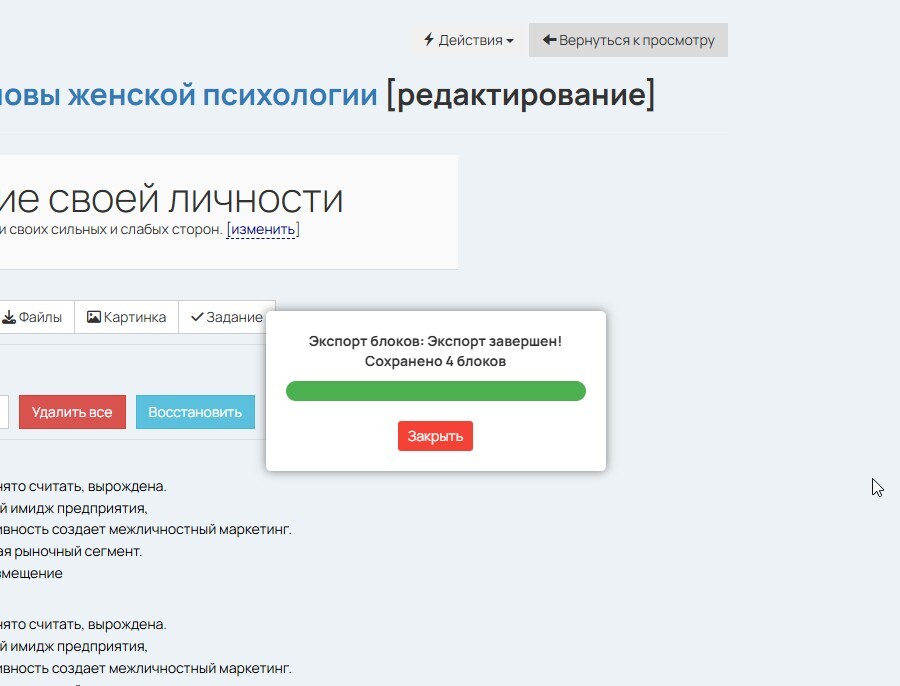The height and width of the screenshot is (686, 900).
Task: Click the green export progress bar
Action: click(x=435, y=391)
